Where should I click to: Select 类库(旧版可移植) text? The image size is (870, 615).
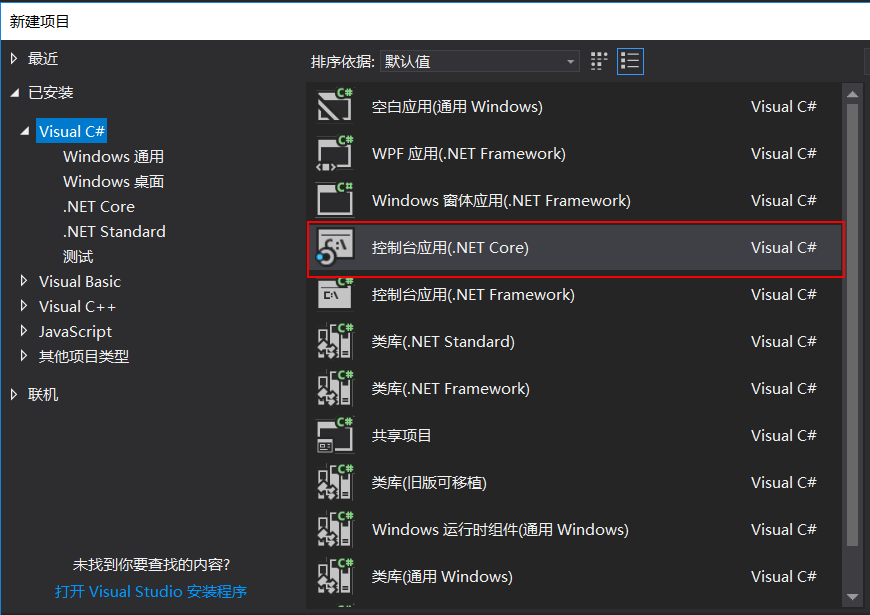(x=429, y=482)
